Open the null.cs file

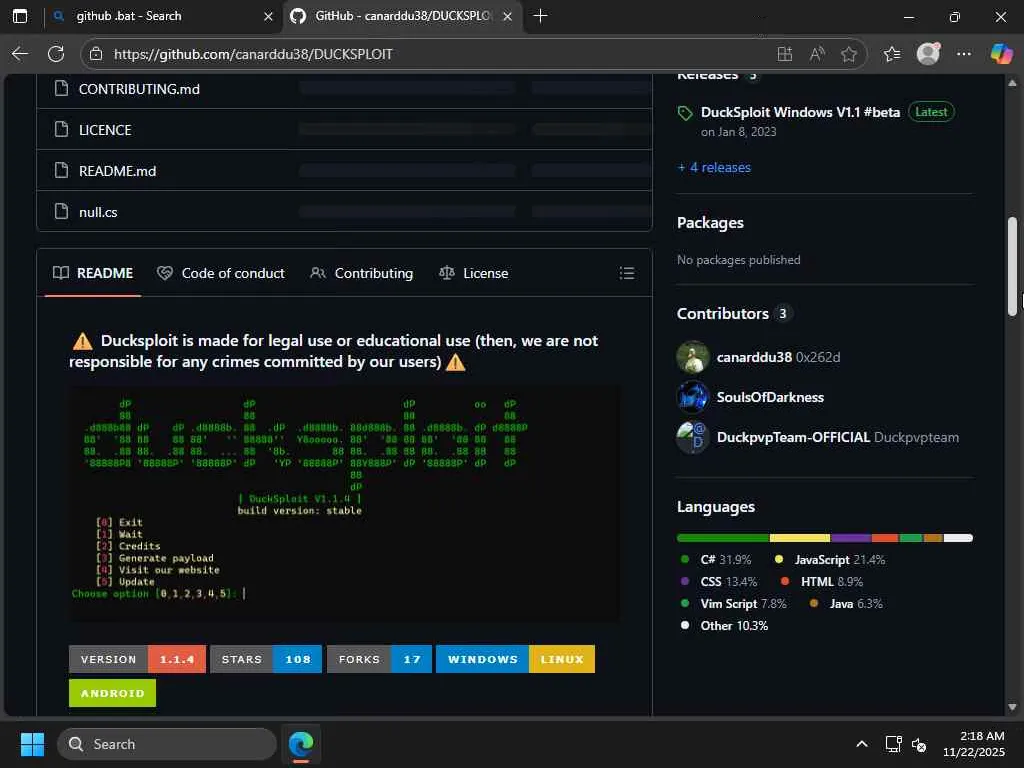click(98, 212)
